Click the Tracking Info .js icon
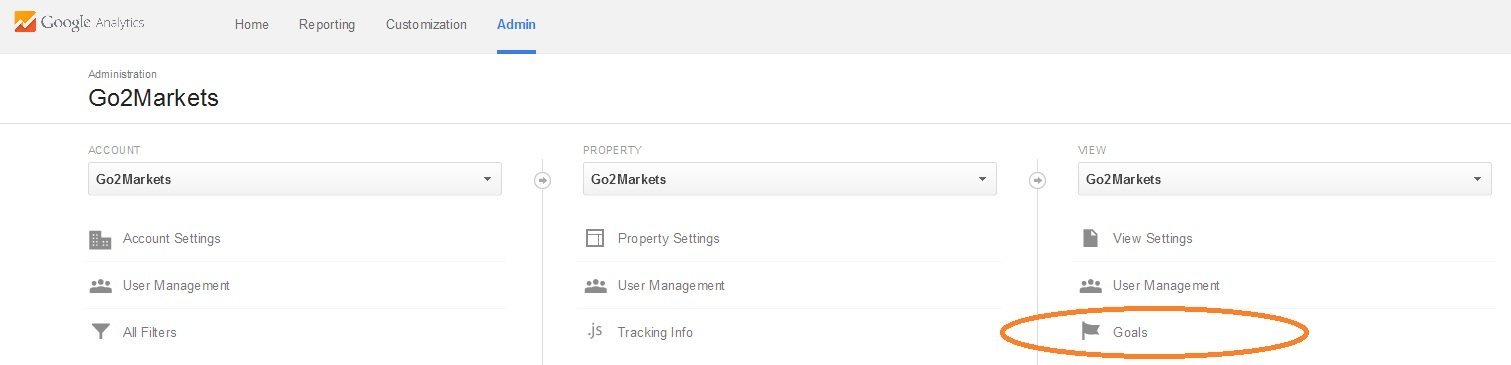 [x=595, y=331]
